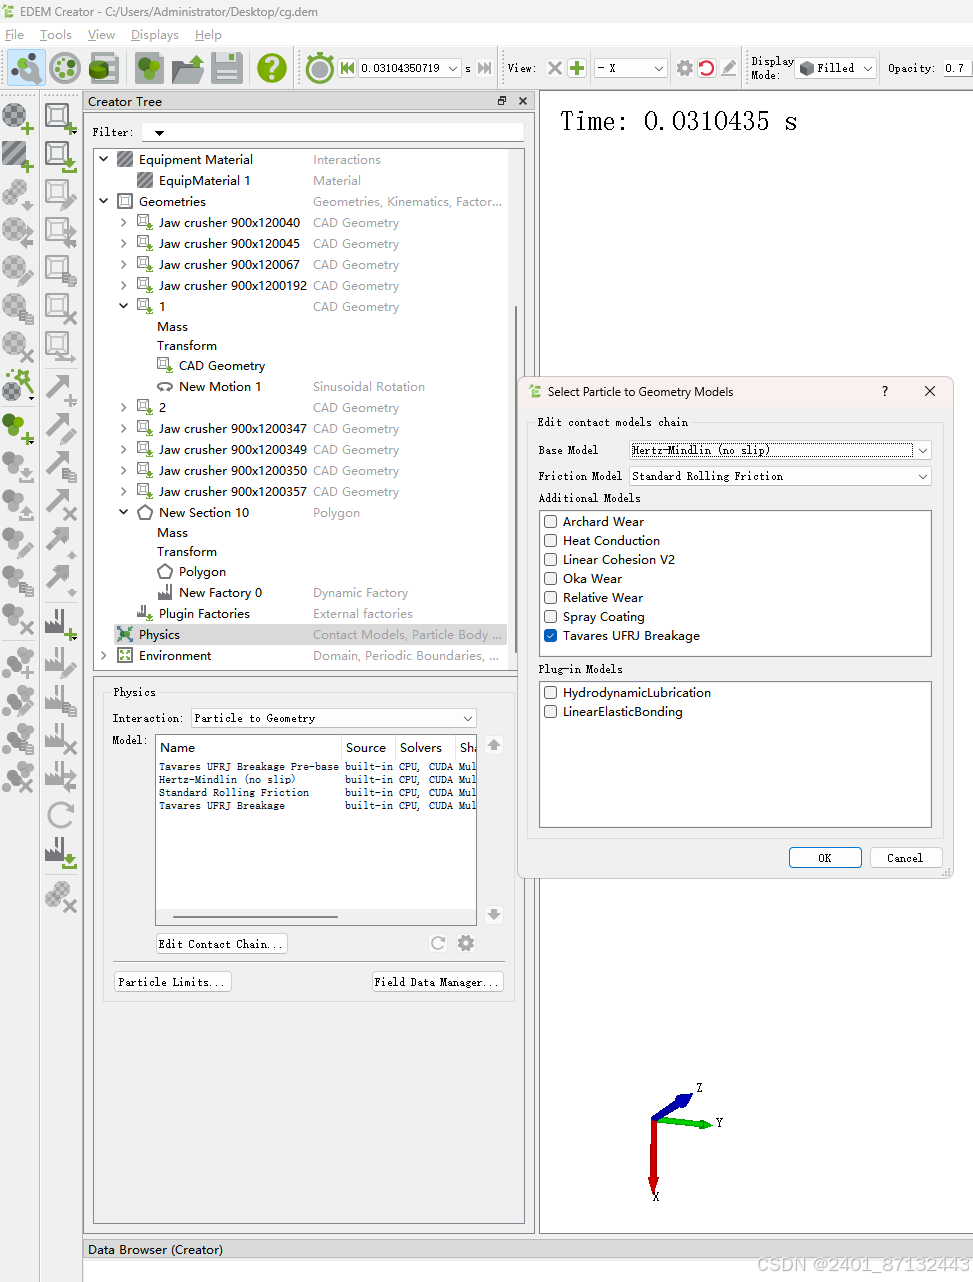Open File menu
Viewport: 973px width, 1282px height.
[x=14, y=34]
